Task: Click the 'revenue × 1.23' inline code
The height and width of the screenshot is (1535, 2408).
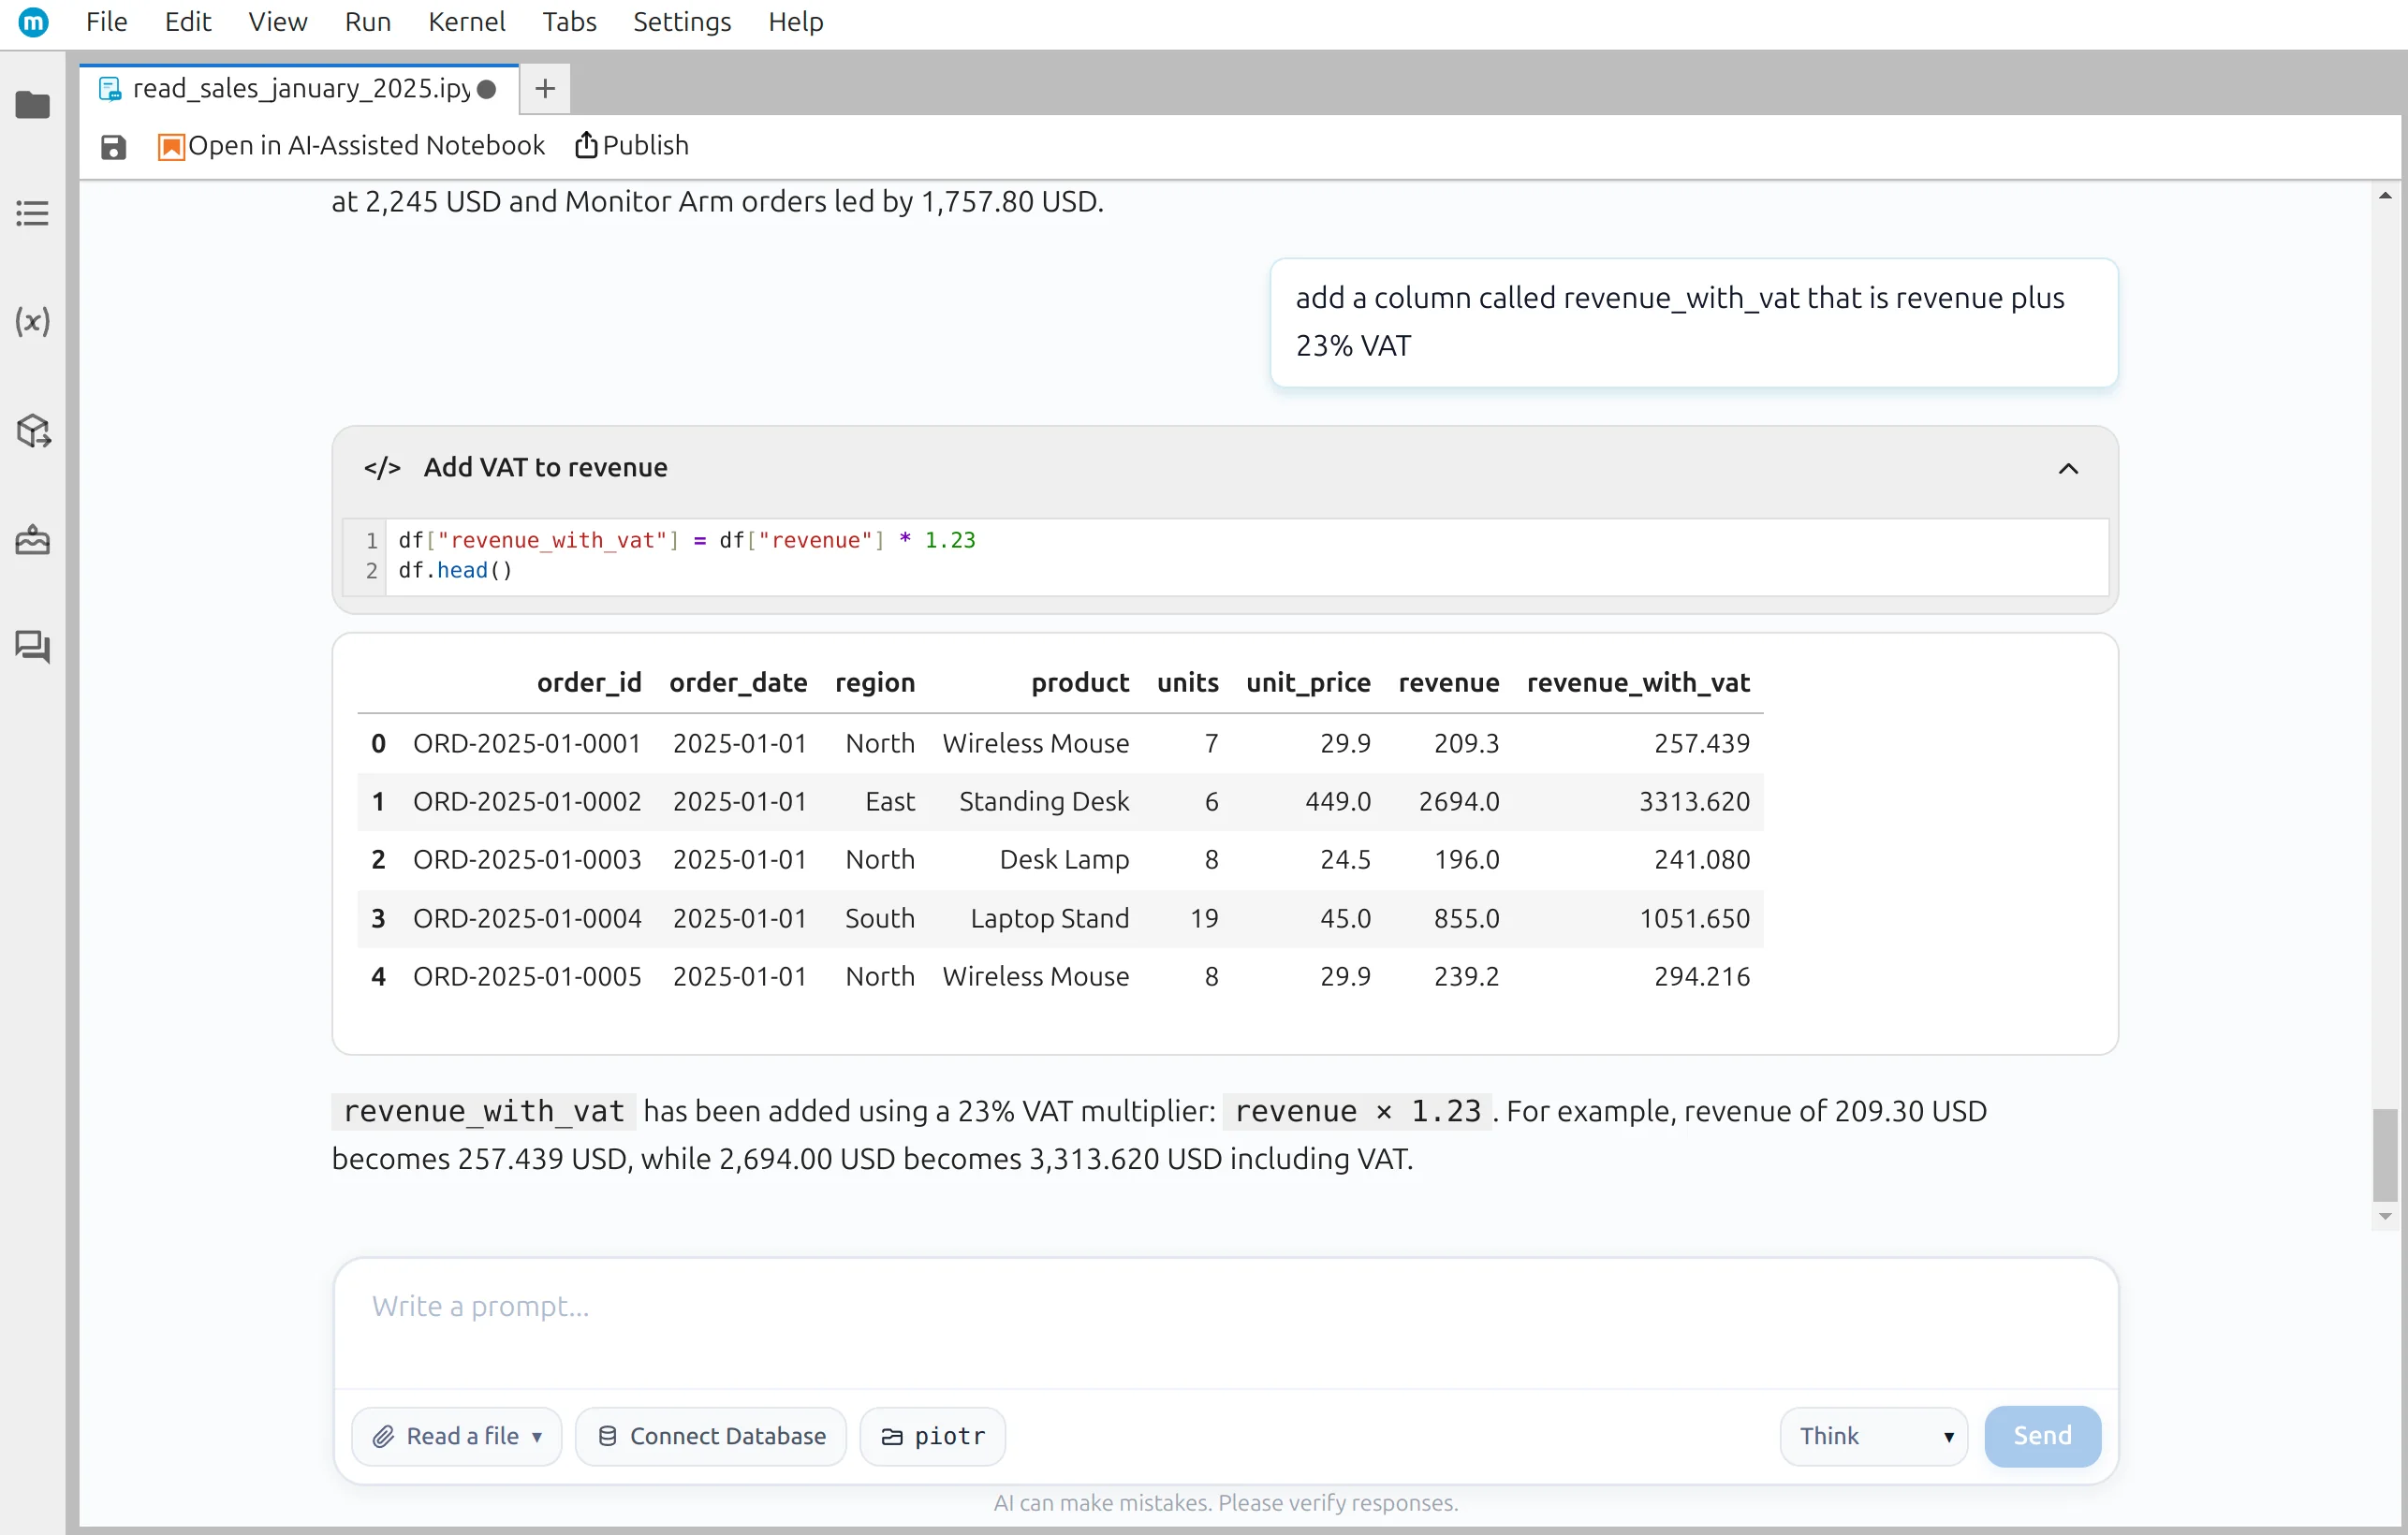Action: click(x=1357, y=1111)
